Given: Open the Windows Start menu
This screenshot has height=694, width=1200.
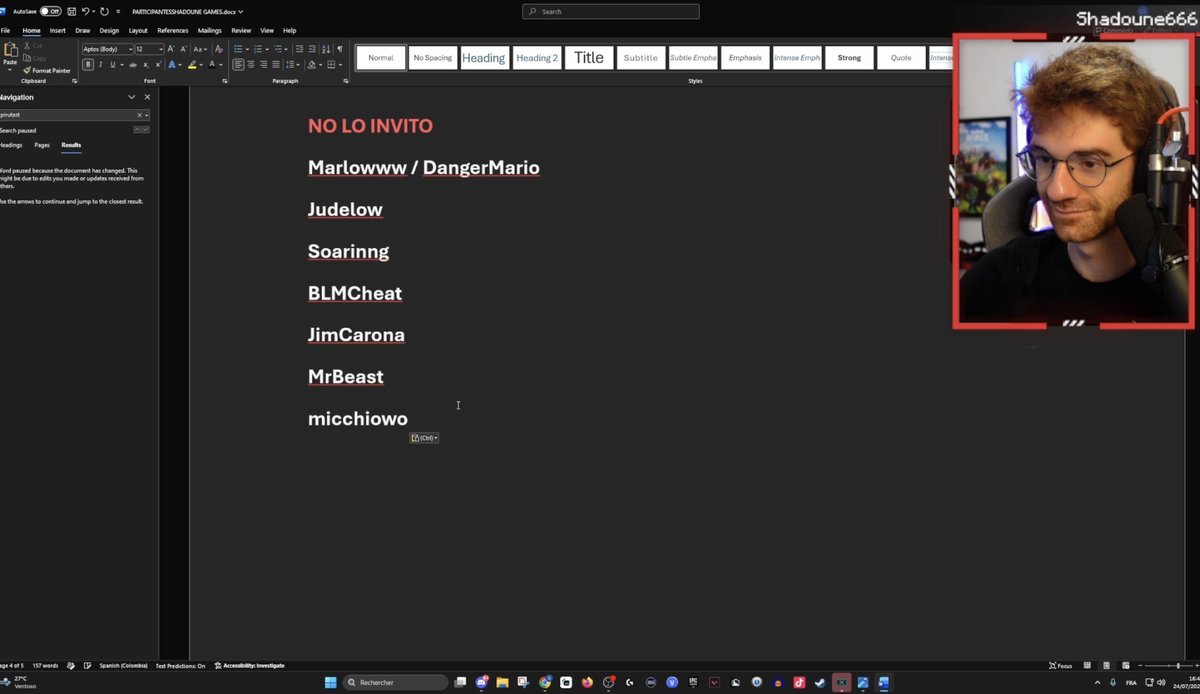Looking at the screenshot, I should [x=330, y=682].
